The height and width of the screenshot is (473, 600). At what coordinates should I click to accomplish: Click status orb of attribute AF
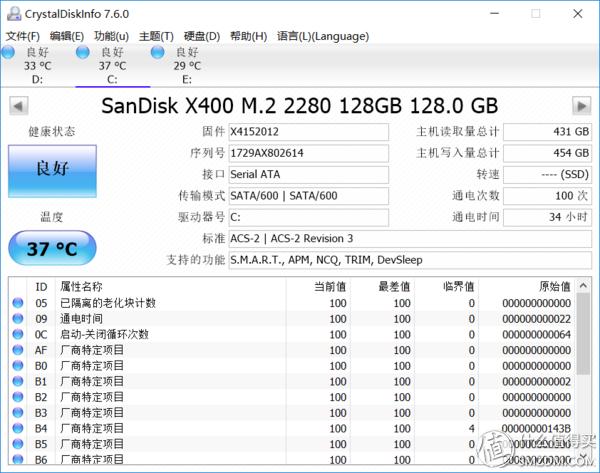click(x=18, y=350)
